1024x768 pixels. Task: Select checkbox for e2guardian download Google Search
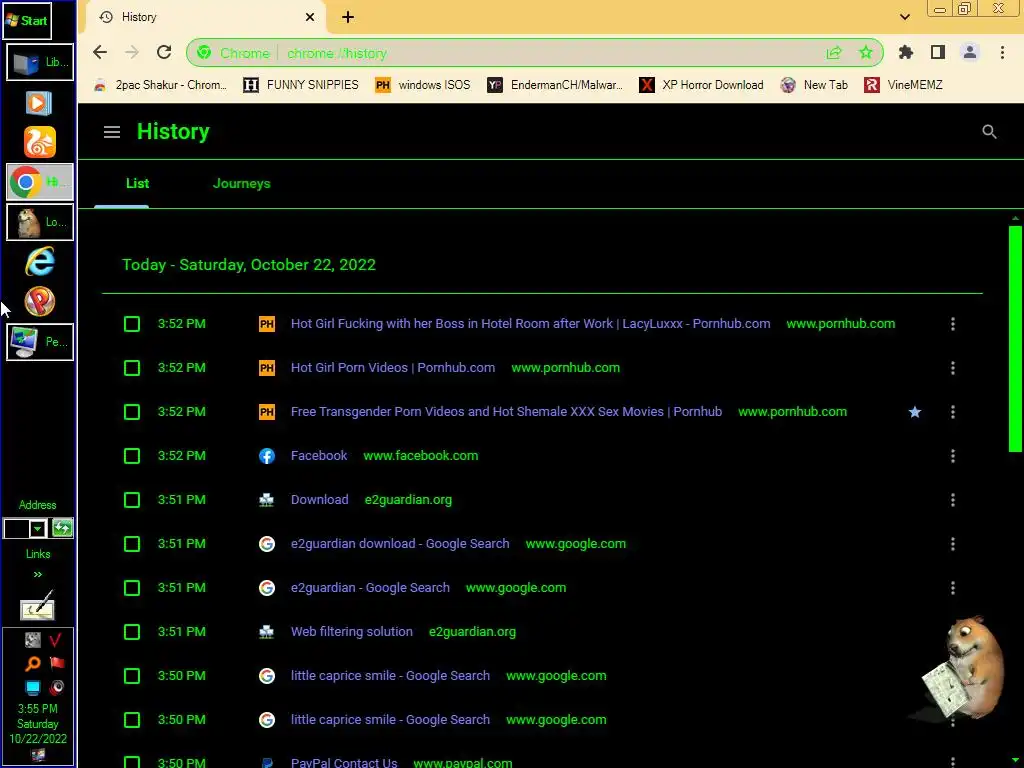tap(132, 544)
